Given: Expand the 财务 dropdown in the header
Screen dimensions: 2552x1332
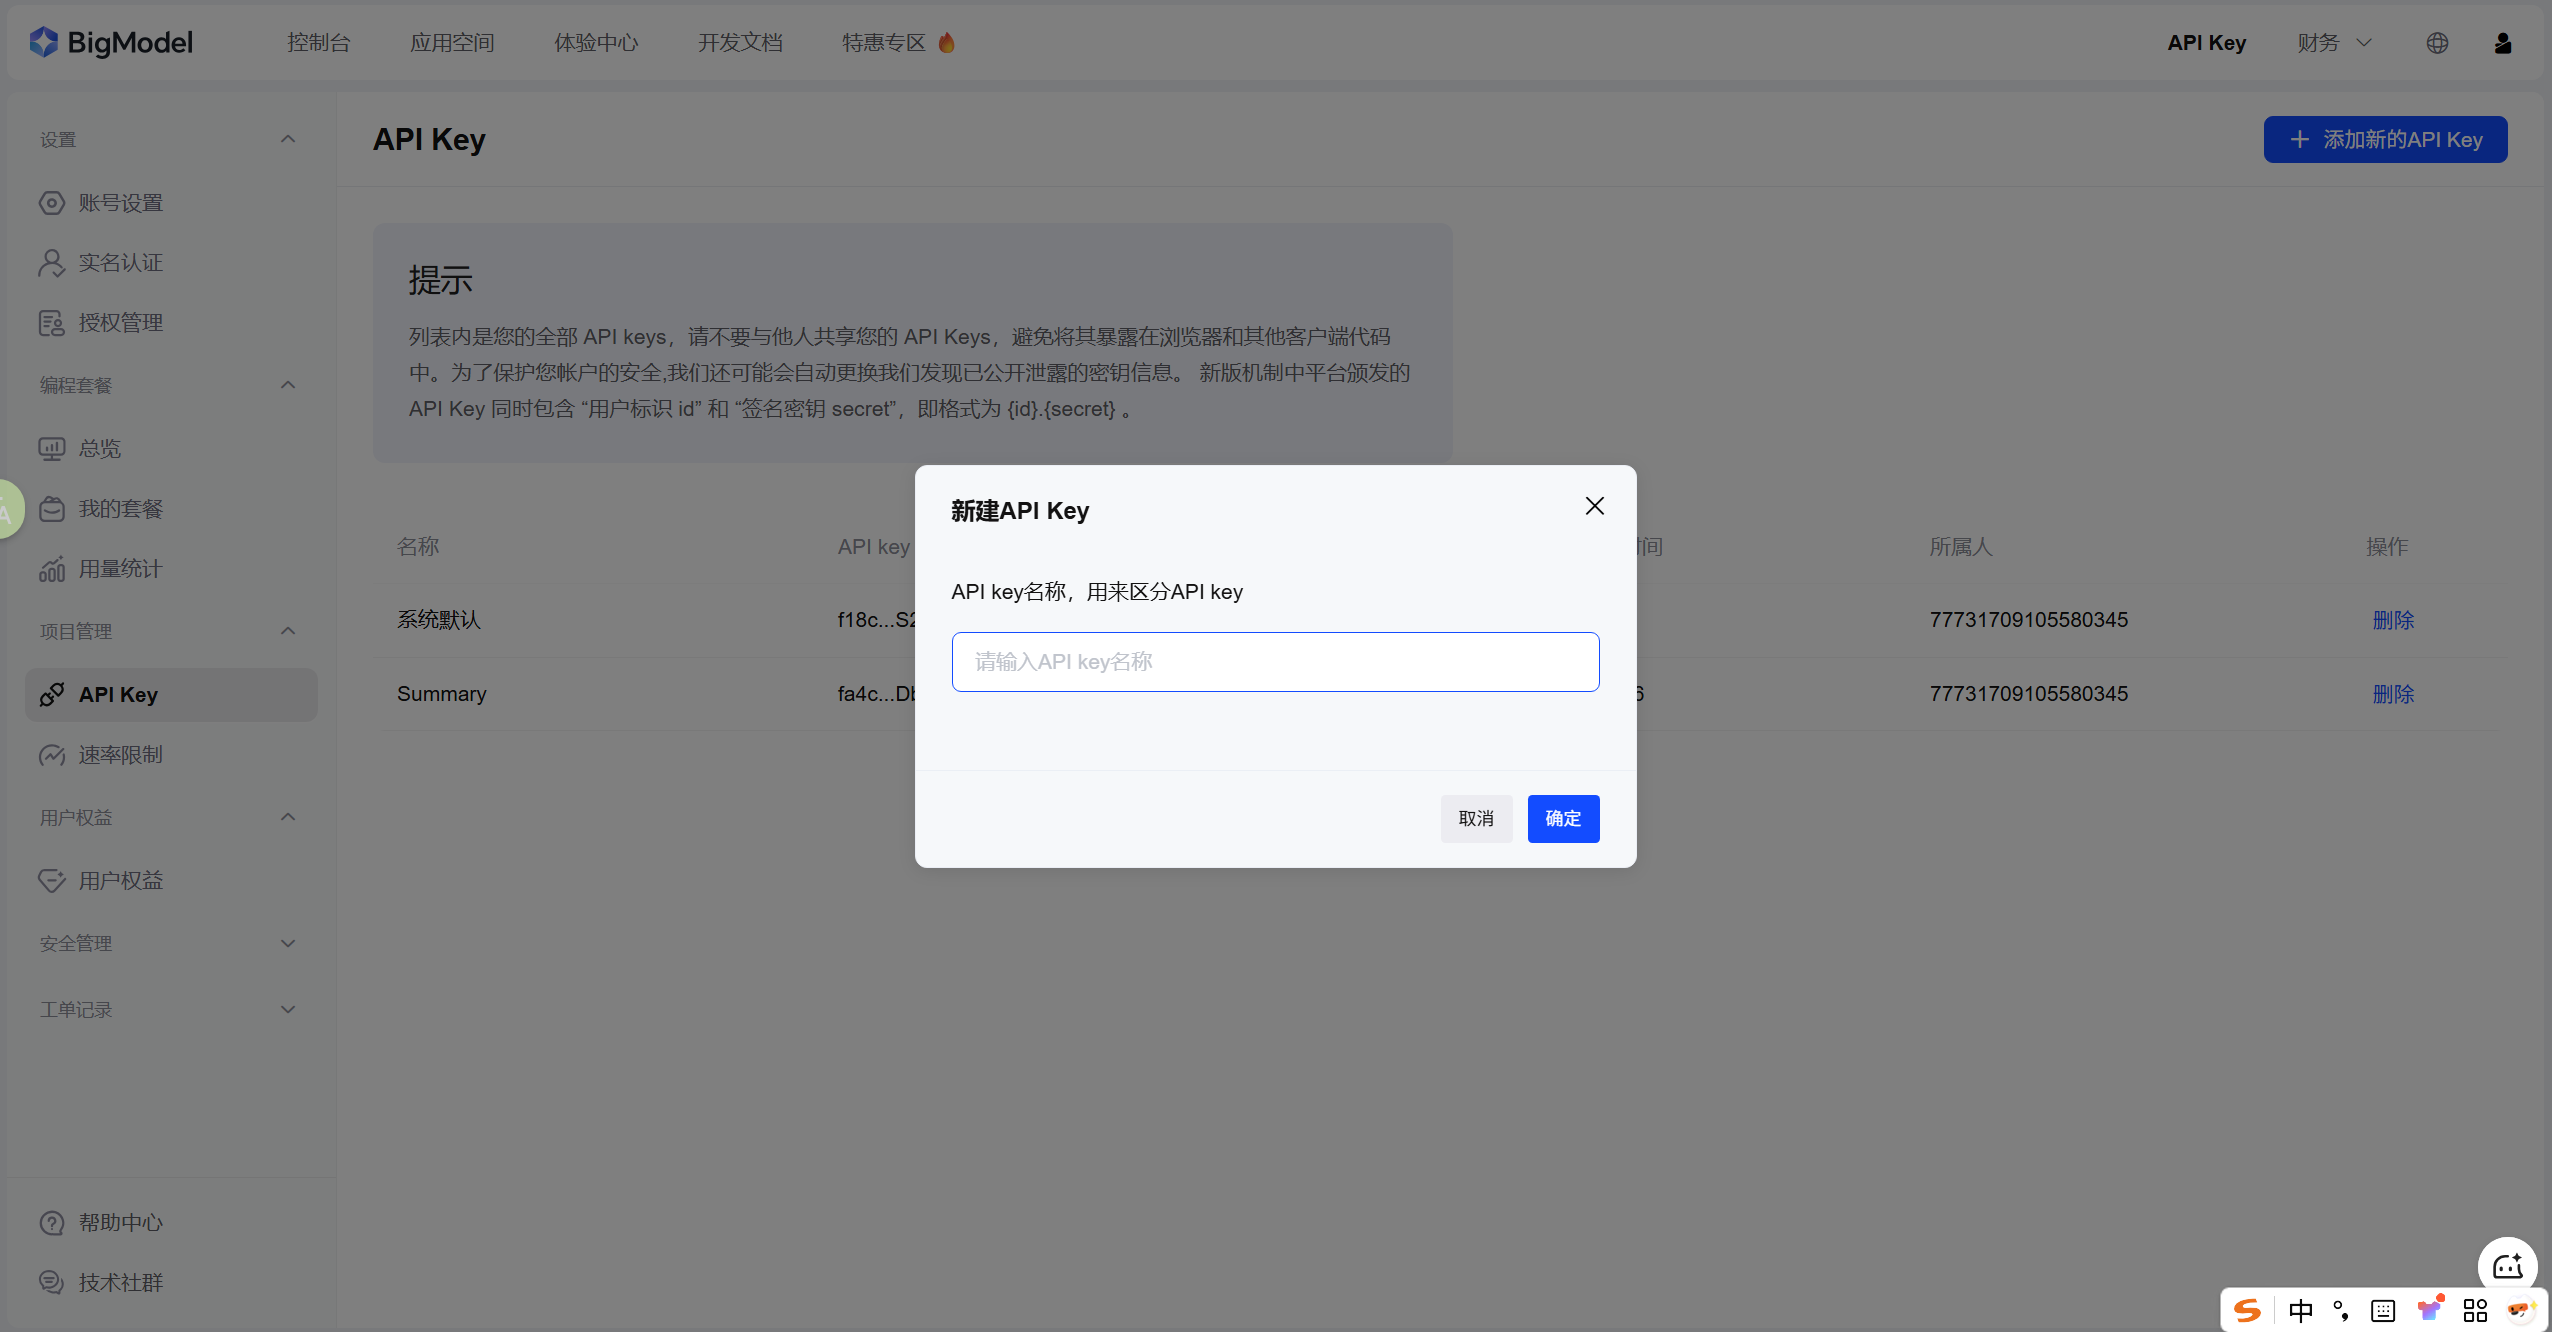Looking at the screenshot, I should pos(2334,42).
